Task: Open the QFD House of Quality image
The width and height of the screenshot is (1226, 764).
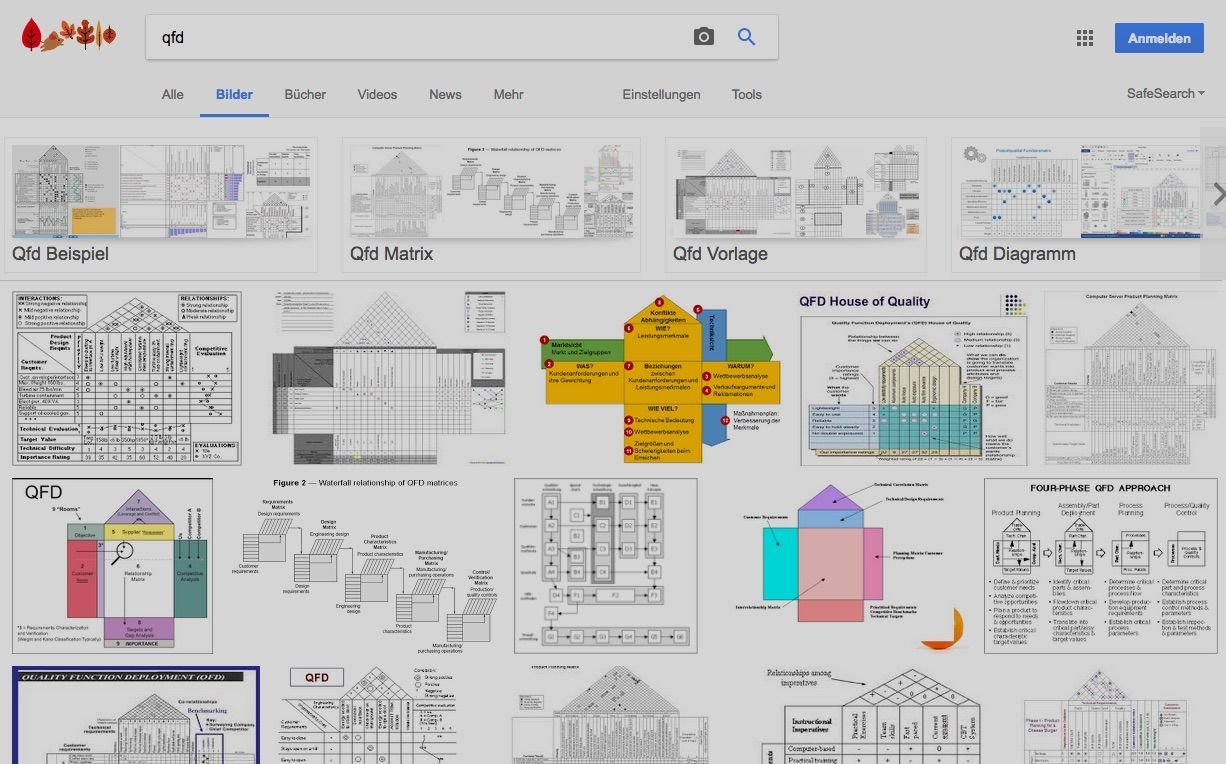Action: (913, 379)
